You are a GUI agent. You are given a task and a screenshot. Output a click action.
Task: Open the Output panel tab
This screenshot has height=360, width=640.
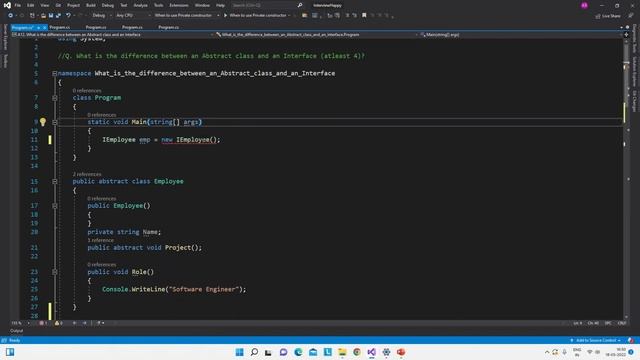pyautogui.click(x=16, y=331)
